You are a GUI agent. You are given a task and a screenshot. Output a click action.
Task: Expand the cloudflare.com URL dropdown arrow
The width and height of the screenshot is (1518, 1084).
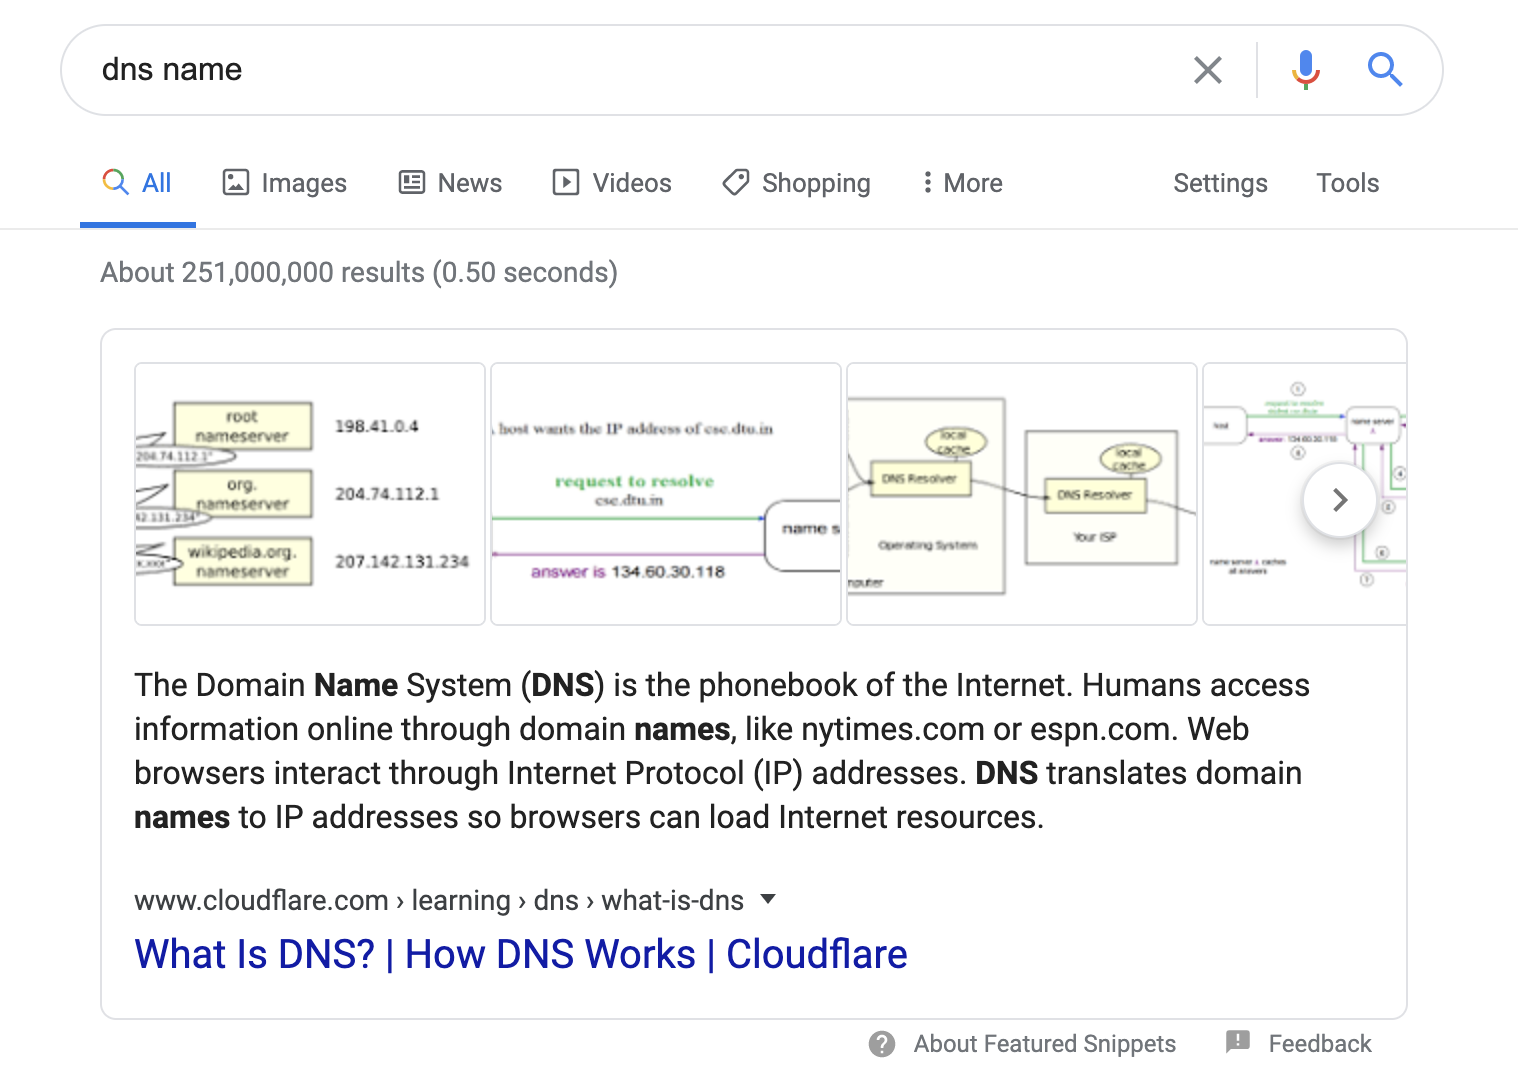point(768,899)
